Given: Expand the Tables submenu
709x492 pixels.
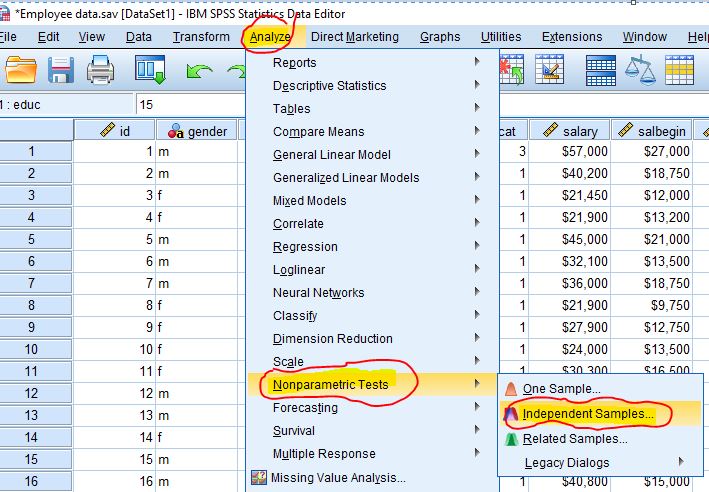Looking at the screenshot, I should point(373,109).
